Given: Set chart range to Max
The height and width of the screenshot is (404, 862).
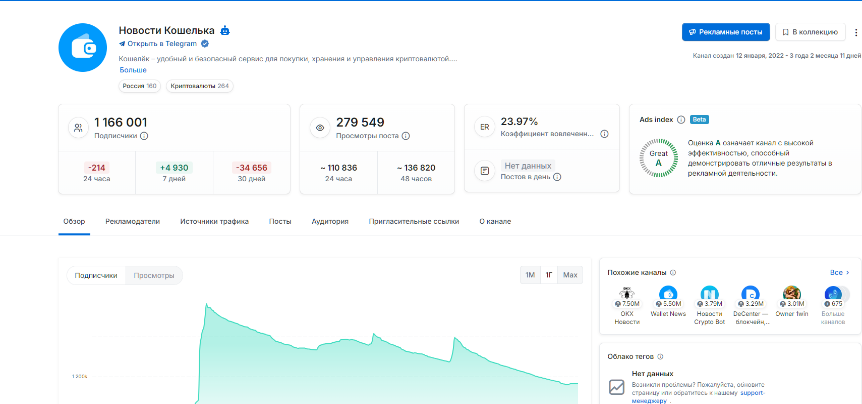Looking at the screenshot, I should pyautogui.click(x=570, y=275).
